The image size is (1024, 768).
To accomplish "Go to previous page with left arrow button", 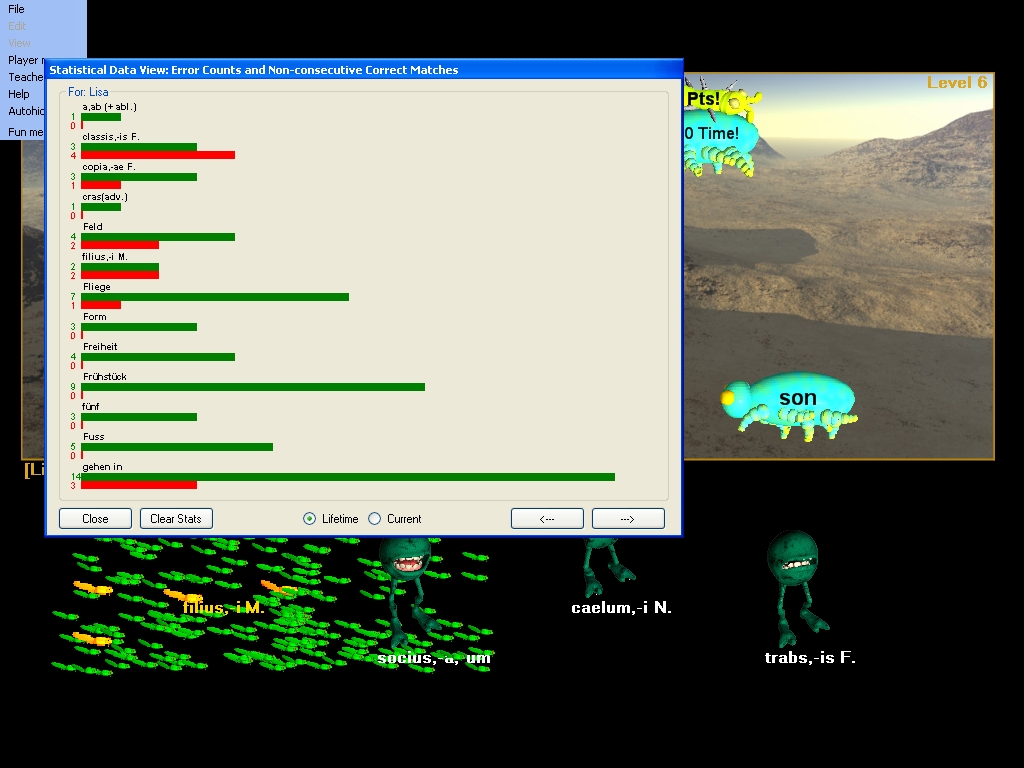I will pyautogui.click(x=547, y=519).
